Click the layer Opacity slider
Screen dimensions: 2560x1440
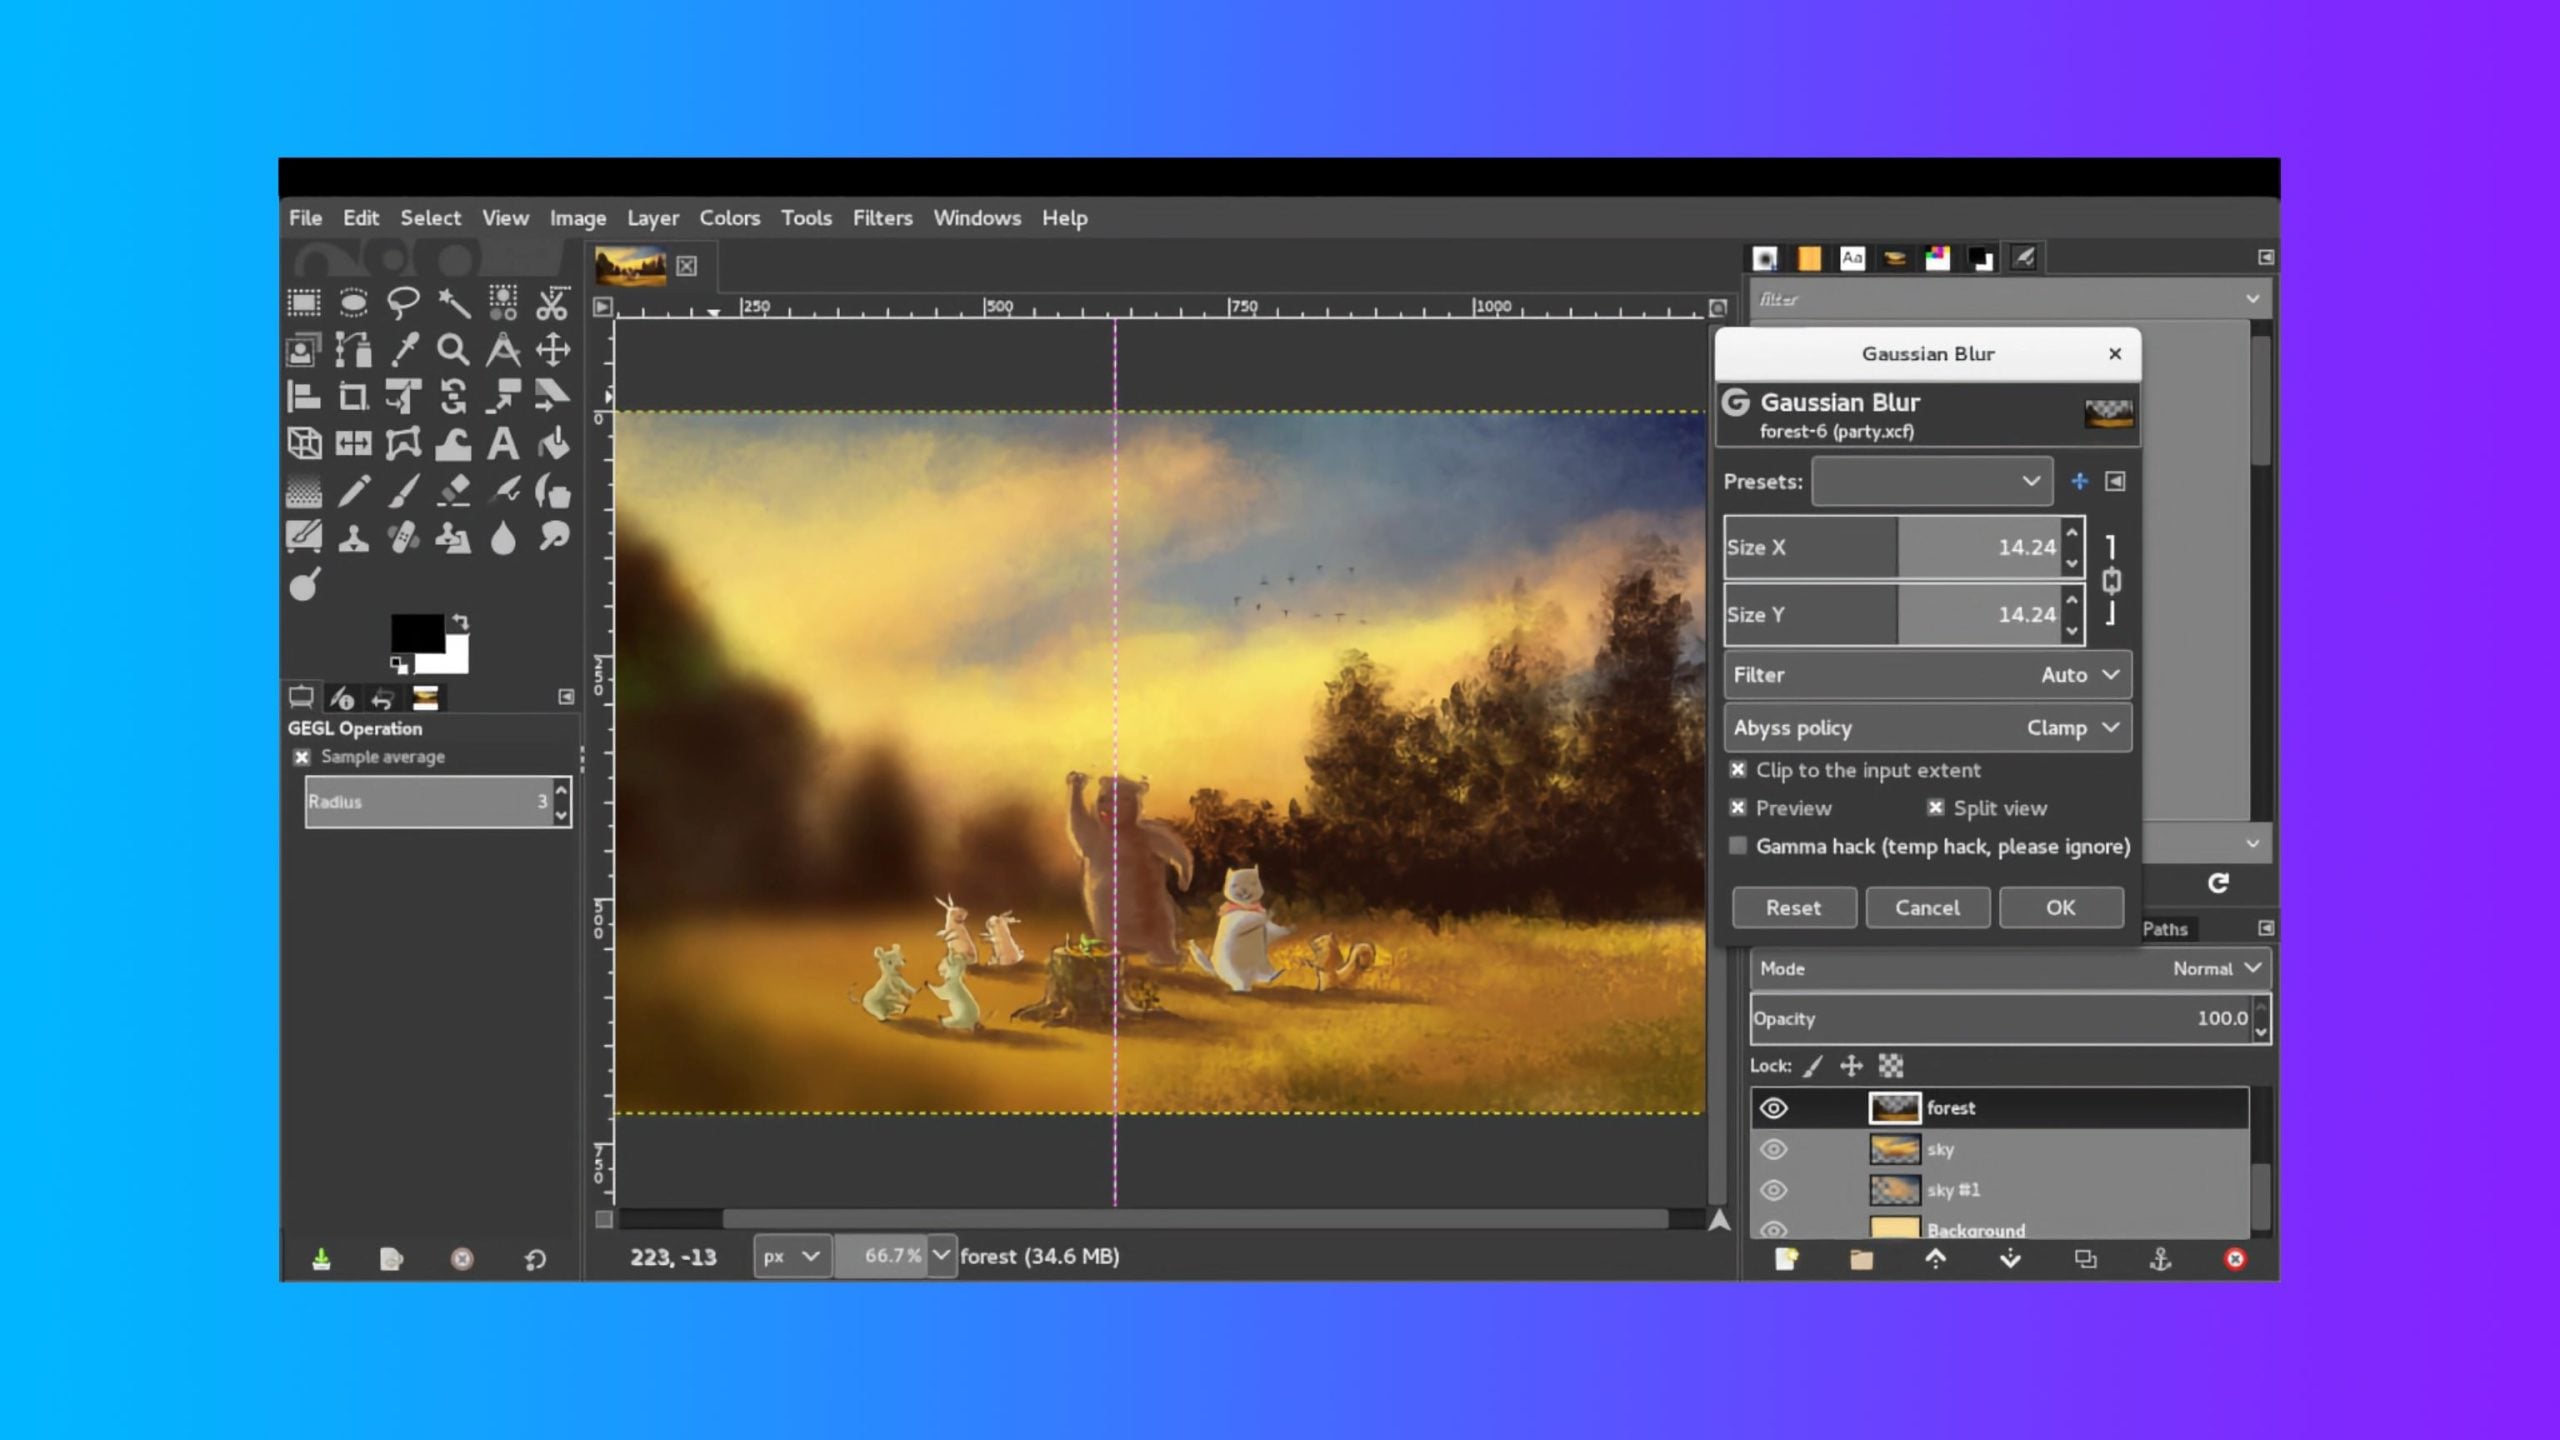tap(2001, 1018)
